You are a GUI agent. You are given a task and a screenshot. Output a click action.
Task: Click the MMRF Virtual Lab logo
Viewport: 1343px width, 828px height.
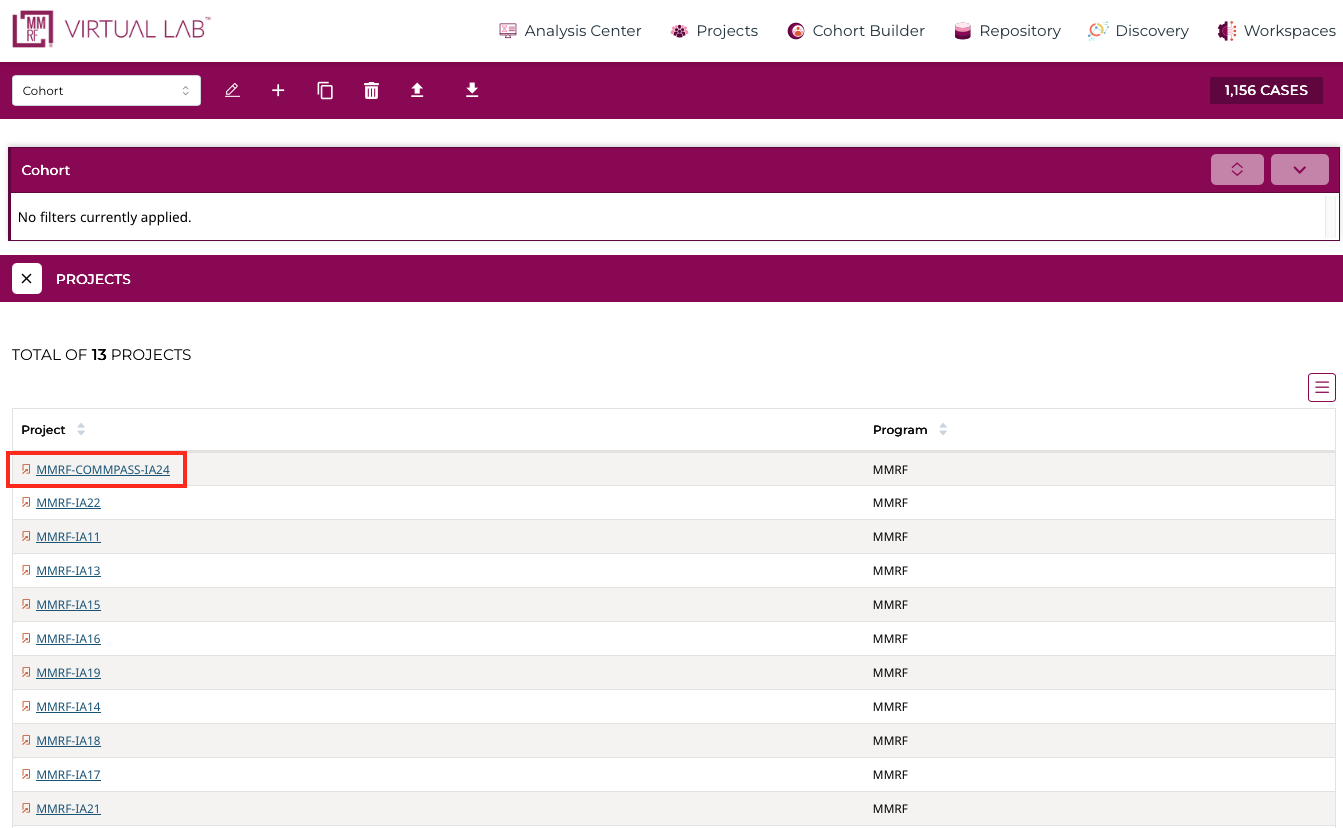coord(111,30)
